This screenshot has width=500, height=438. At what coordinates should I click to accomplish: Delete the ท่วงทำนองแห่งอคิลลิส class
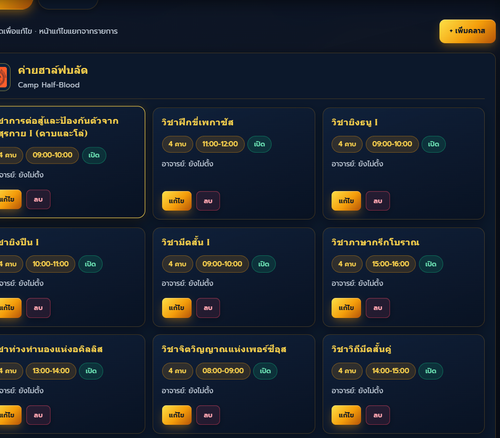(38, 415)
